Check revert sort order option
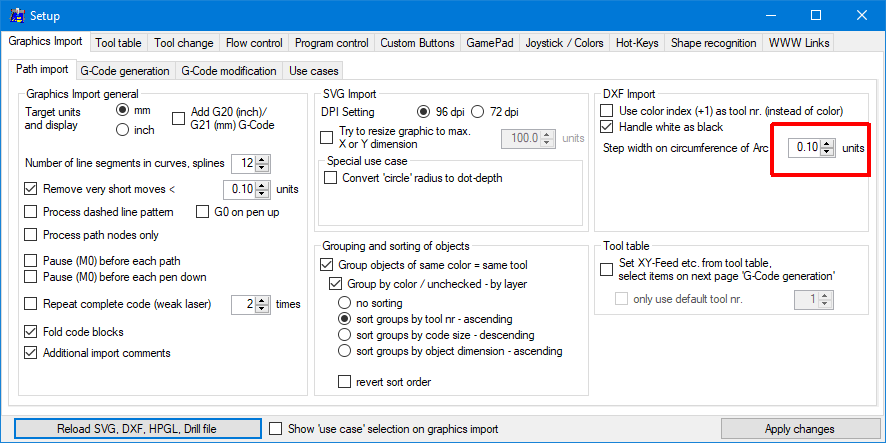This screenshot has width=886, height=443. 346,381
